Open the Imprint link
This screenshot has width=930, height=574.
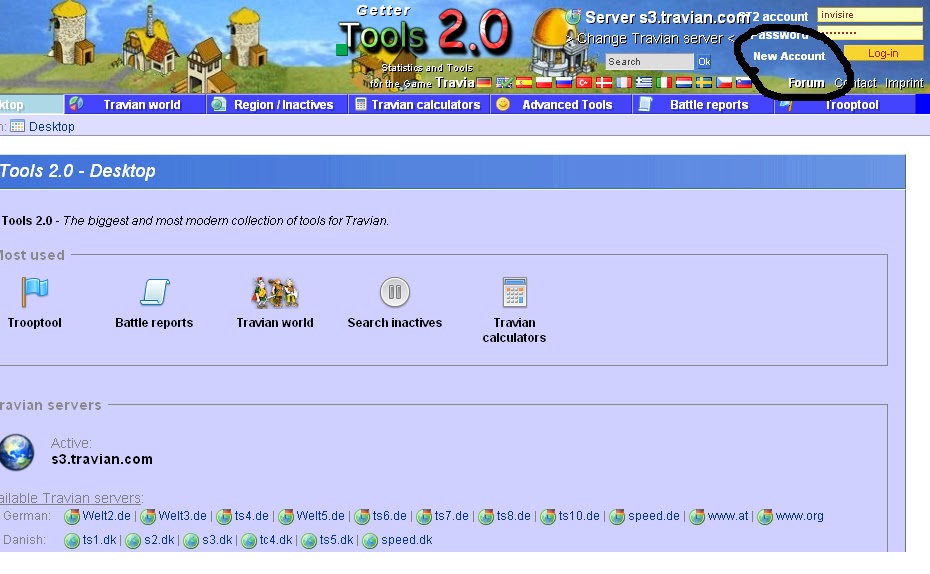tap(904, 83)
